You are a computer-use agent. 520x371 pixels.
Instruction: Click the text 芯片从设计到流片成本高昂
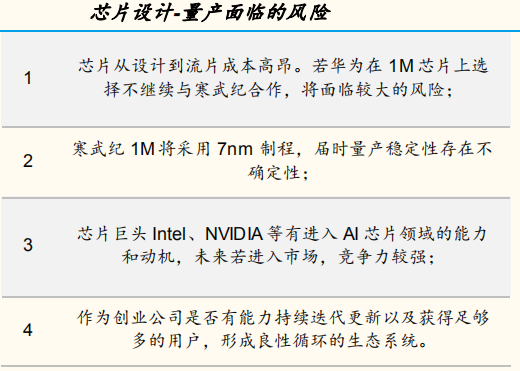[185, 66]
